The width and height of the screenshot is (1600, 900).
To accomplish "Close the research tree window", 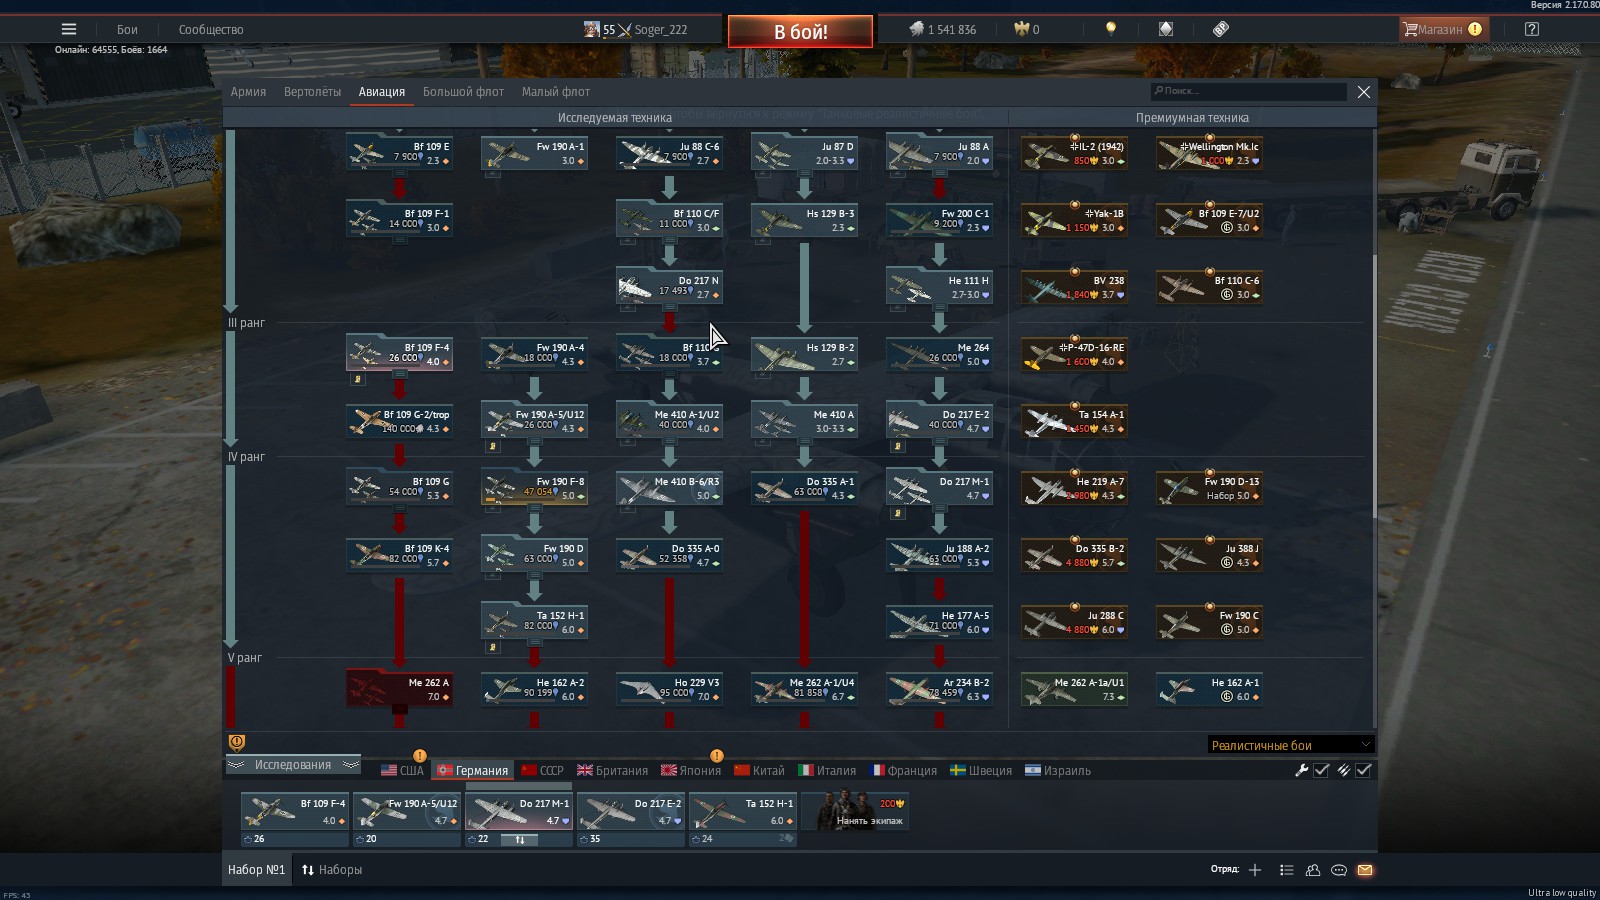I will [x=1363, y=92].
